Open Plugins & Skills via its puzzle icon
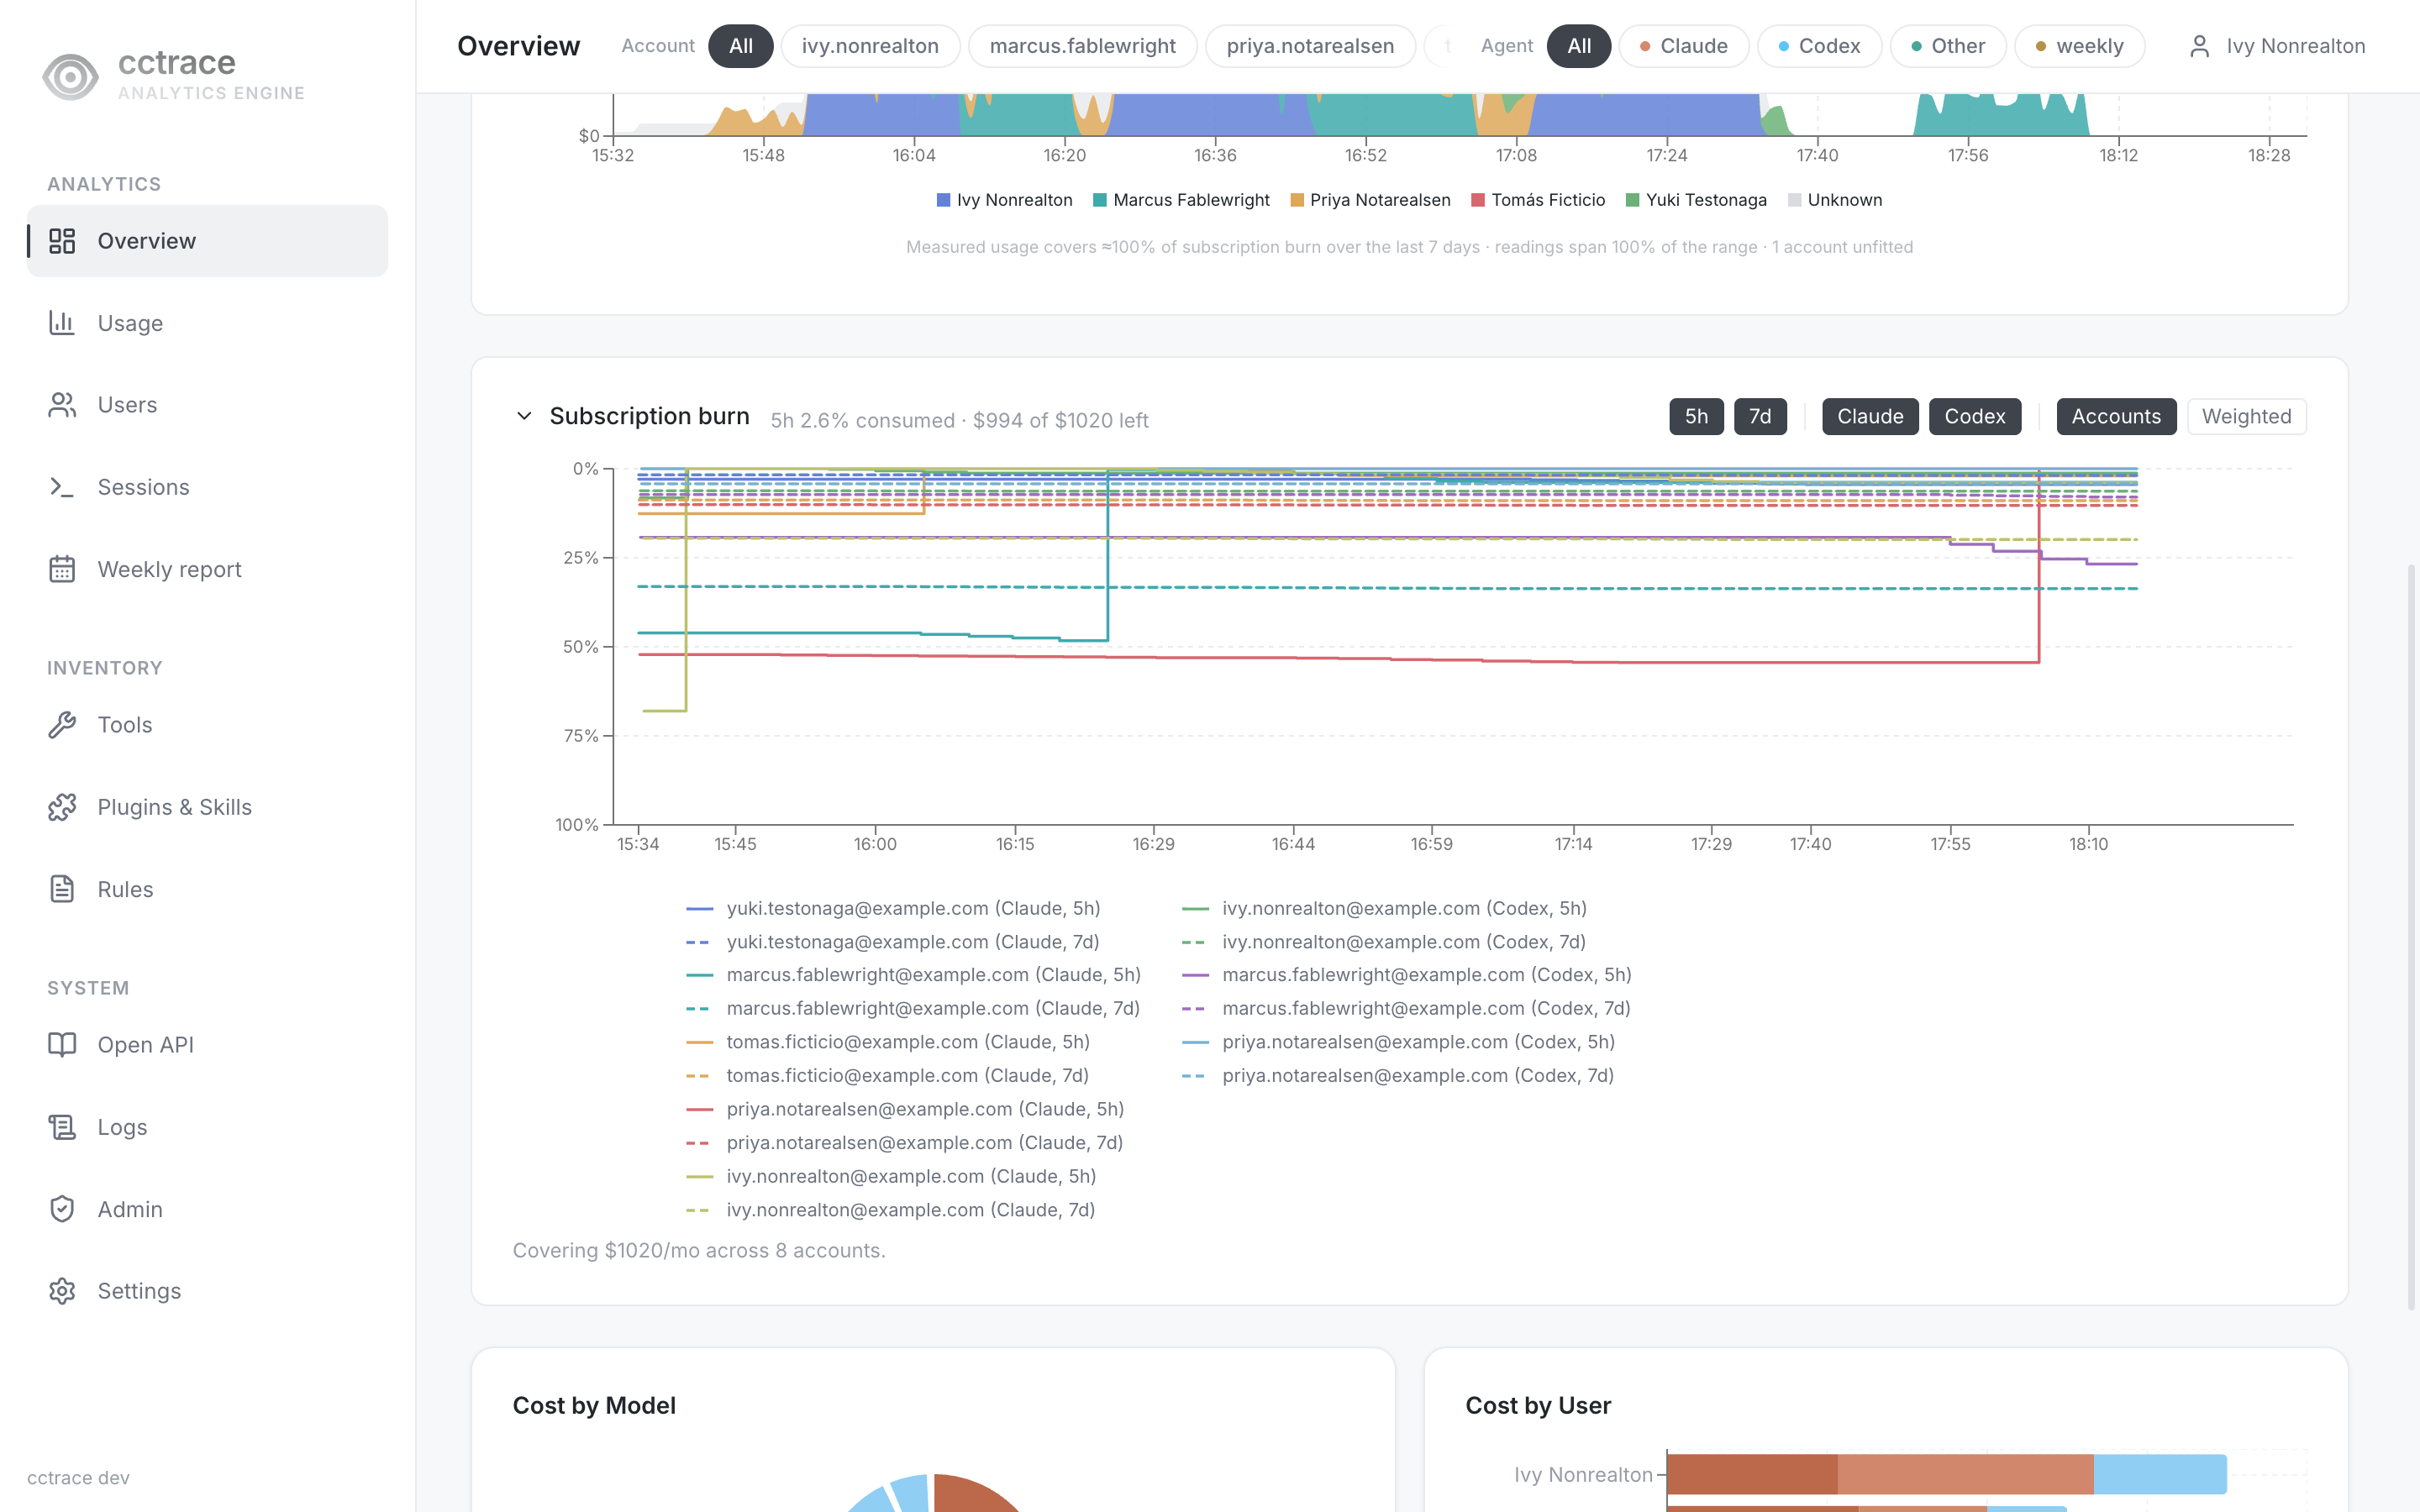 62,807
